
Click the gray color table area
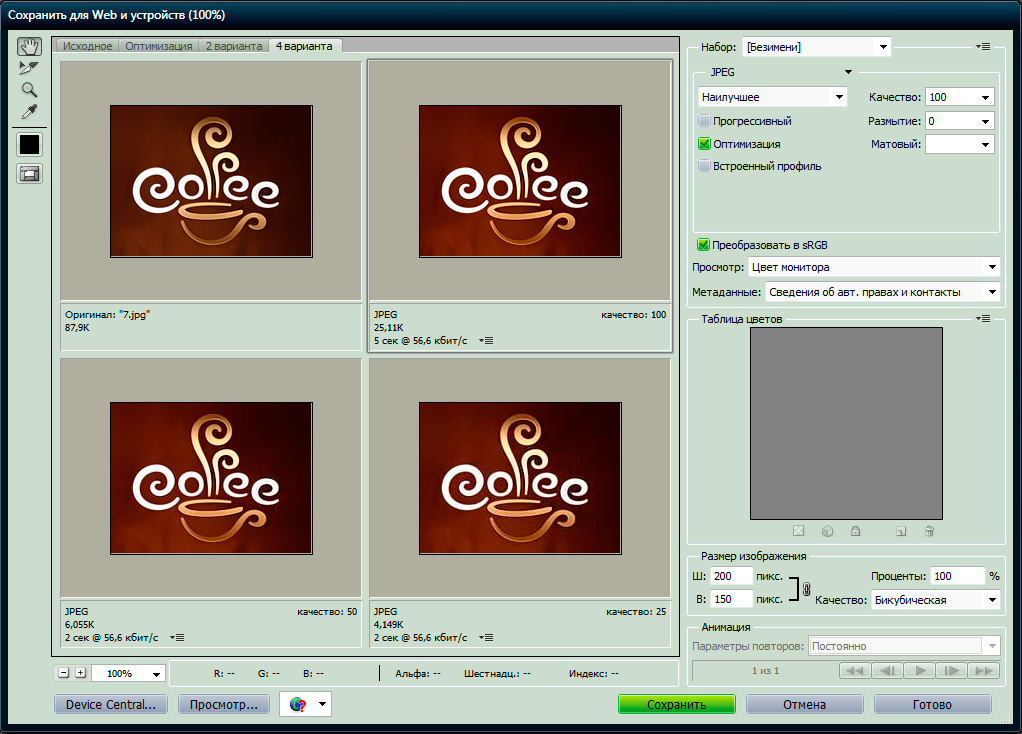click(x=846, y=424)
